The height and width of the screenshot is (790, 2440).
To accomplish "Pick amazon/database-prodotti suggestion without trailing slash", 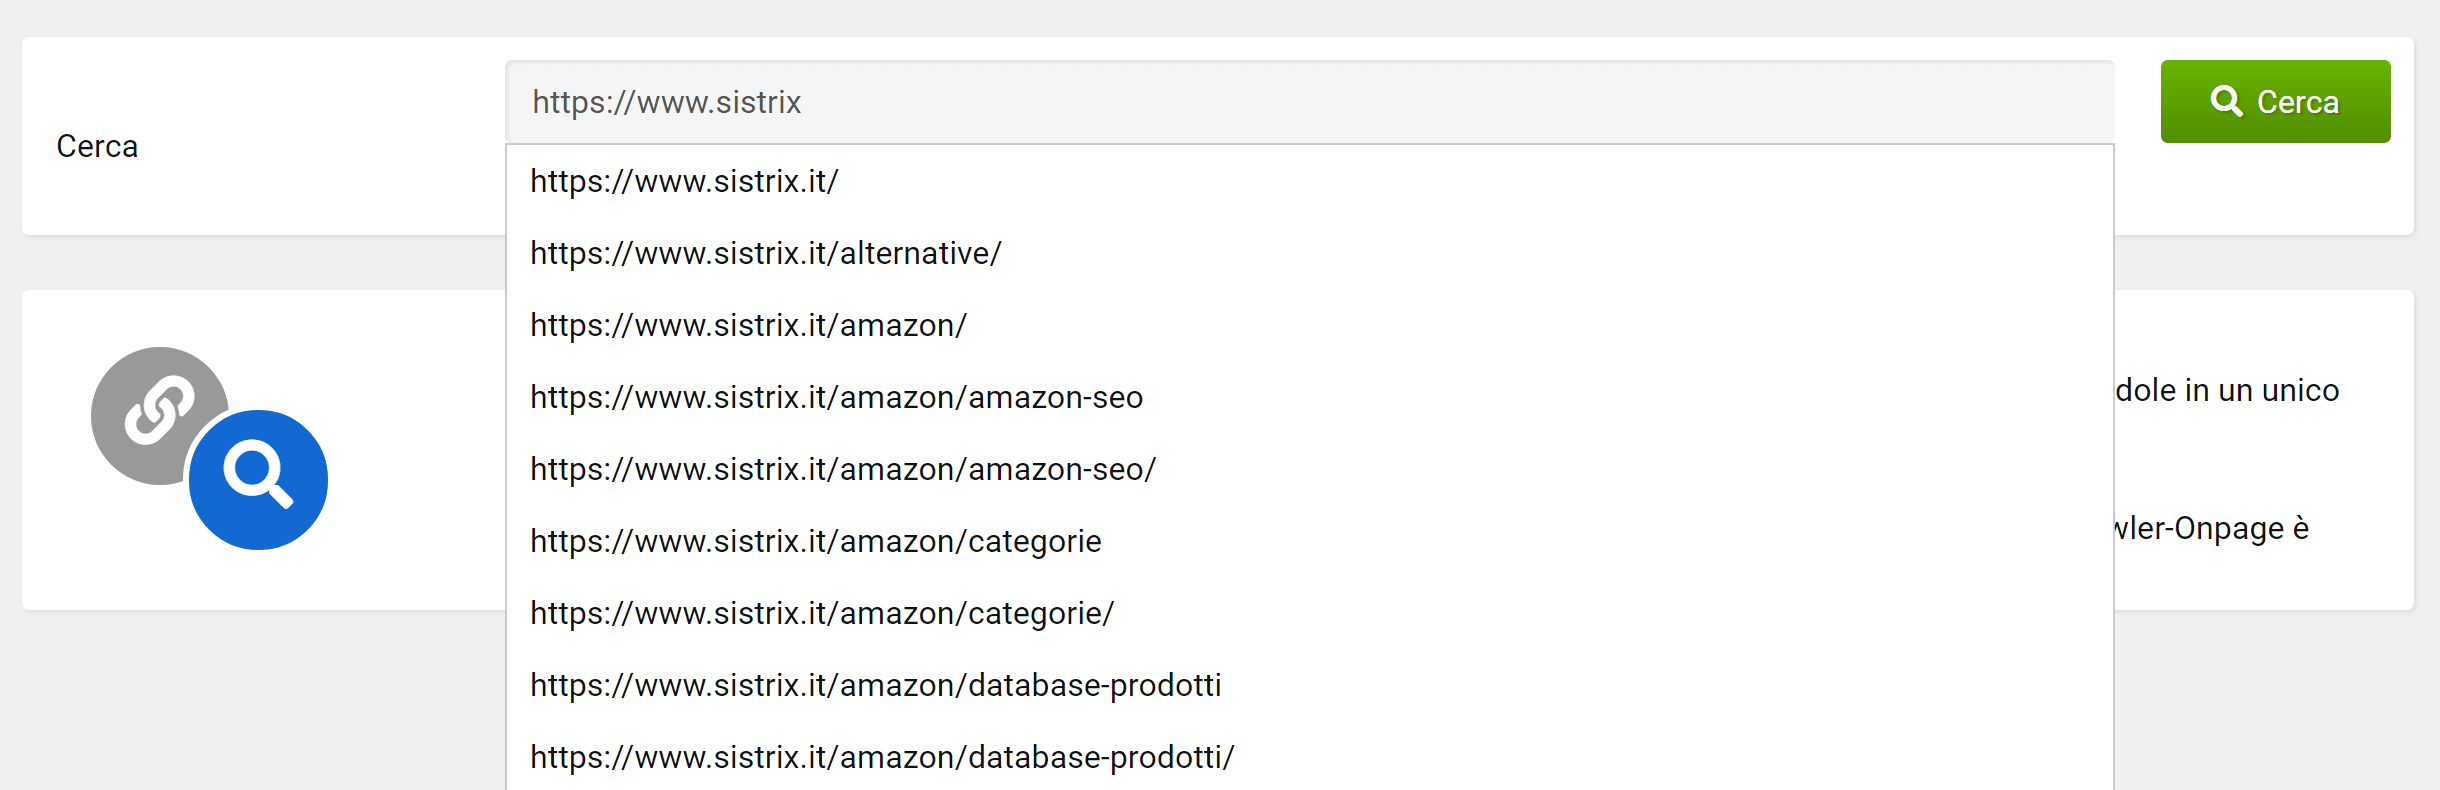I will [875, 685].
